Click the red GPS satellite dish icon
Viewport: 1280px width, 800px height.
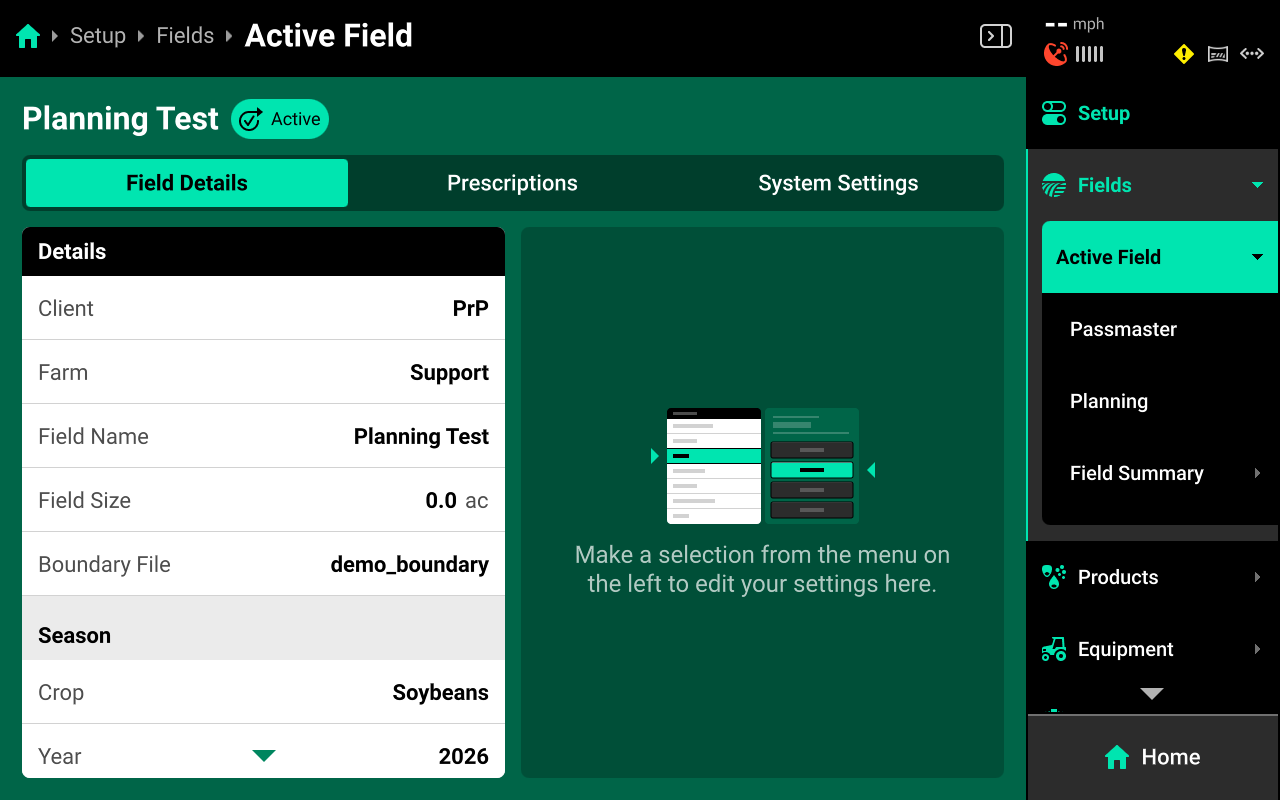[x=1055, y=54]
